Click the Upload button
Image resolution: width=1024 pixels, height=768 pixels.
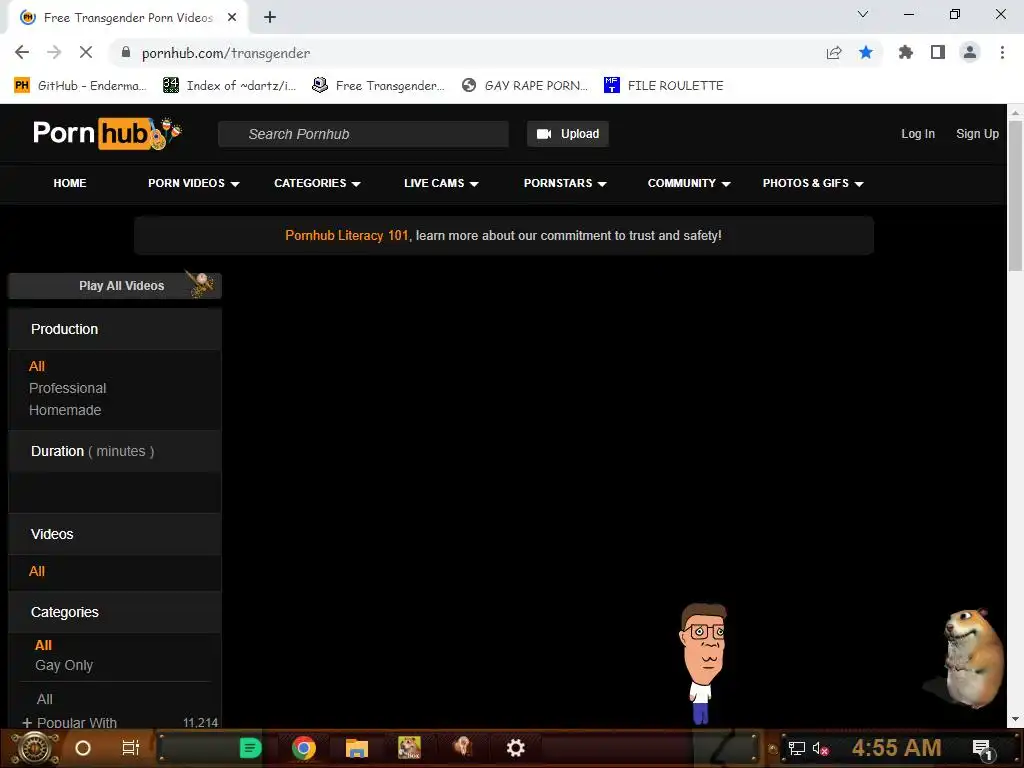[568, 134]
